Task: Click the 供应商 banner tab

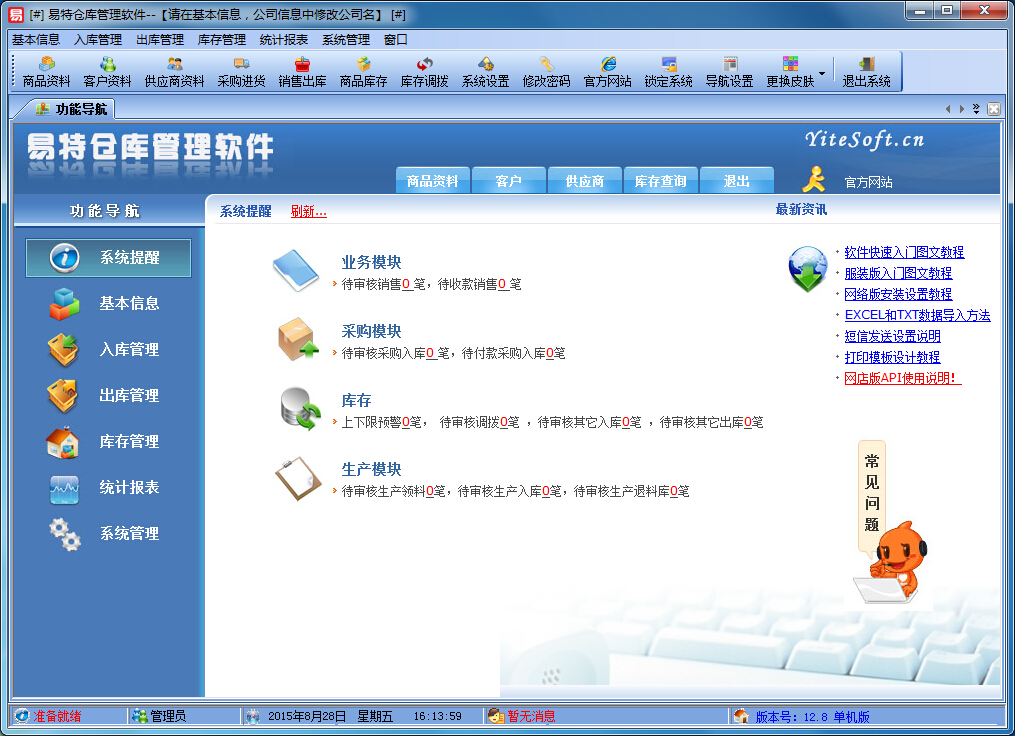Action: (585, 181)
